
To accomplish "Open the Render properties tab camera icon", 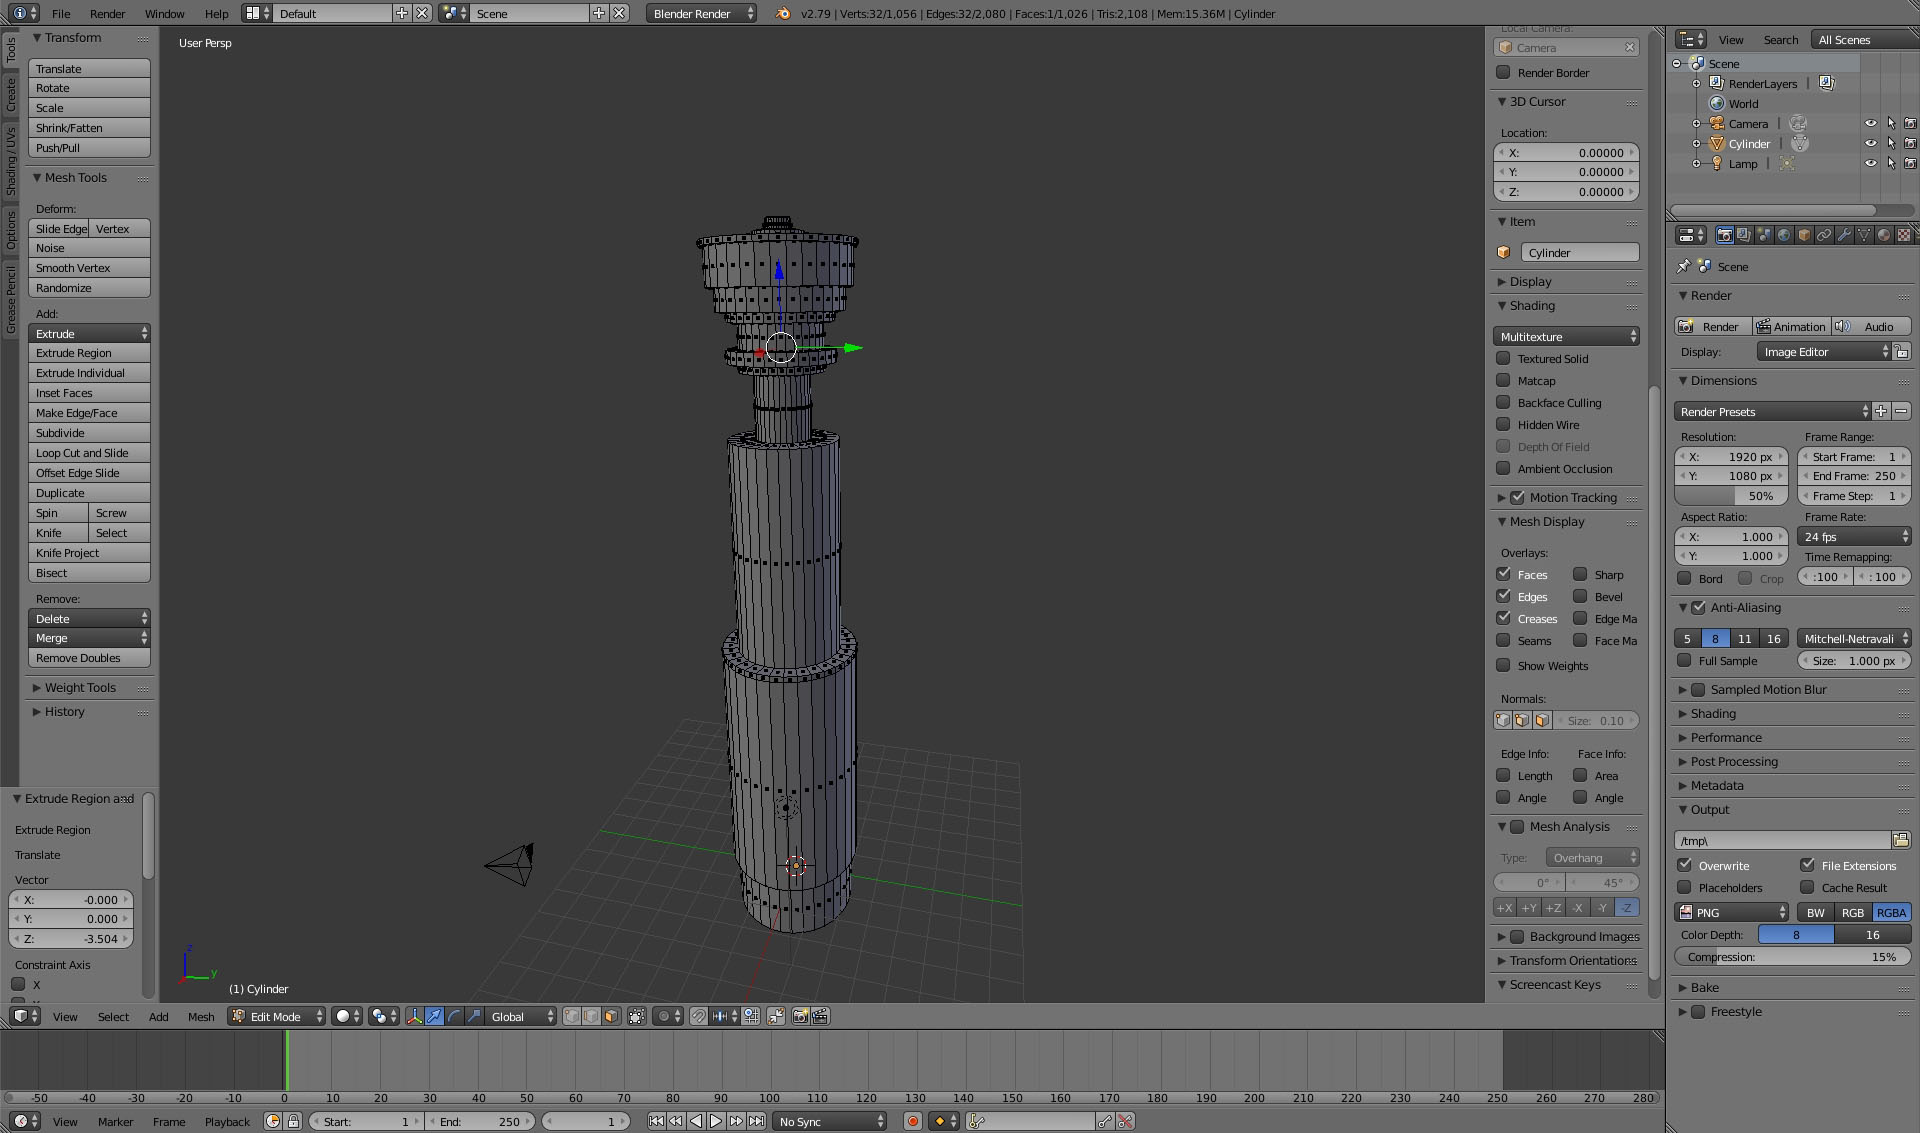I will [x=1724, y=235].
